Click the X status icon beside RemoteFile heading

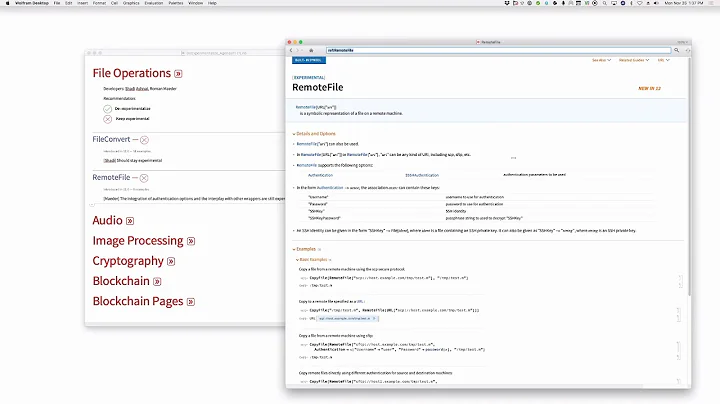144,178
